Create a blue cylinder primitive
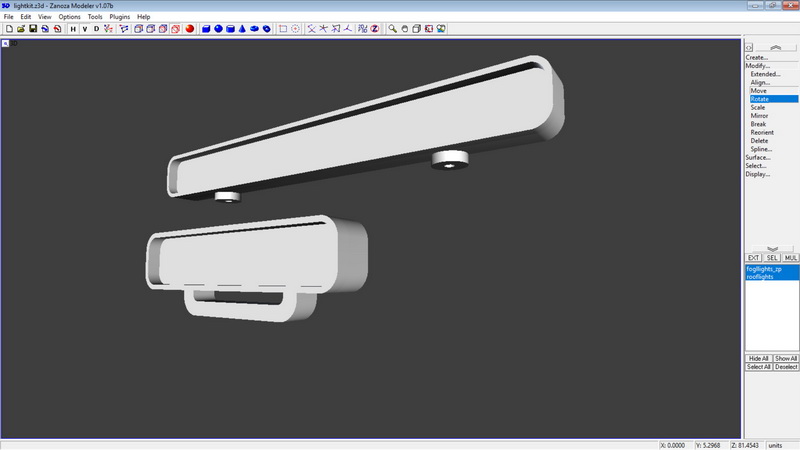 pyautogui.click(x=230, y=29)
